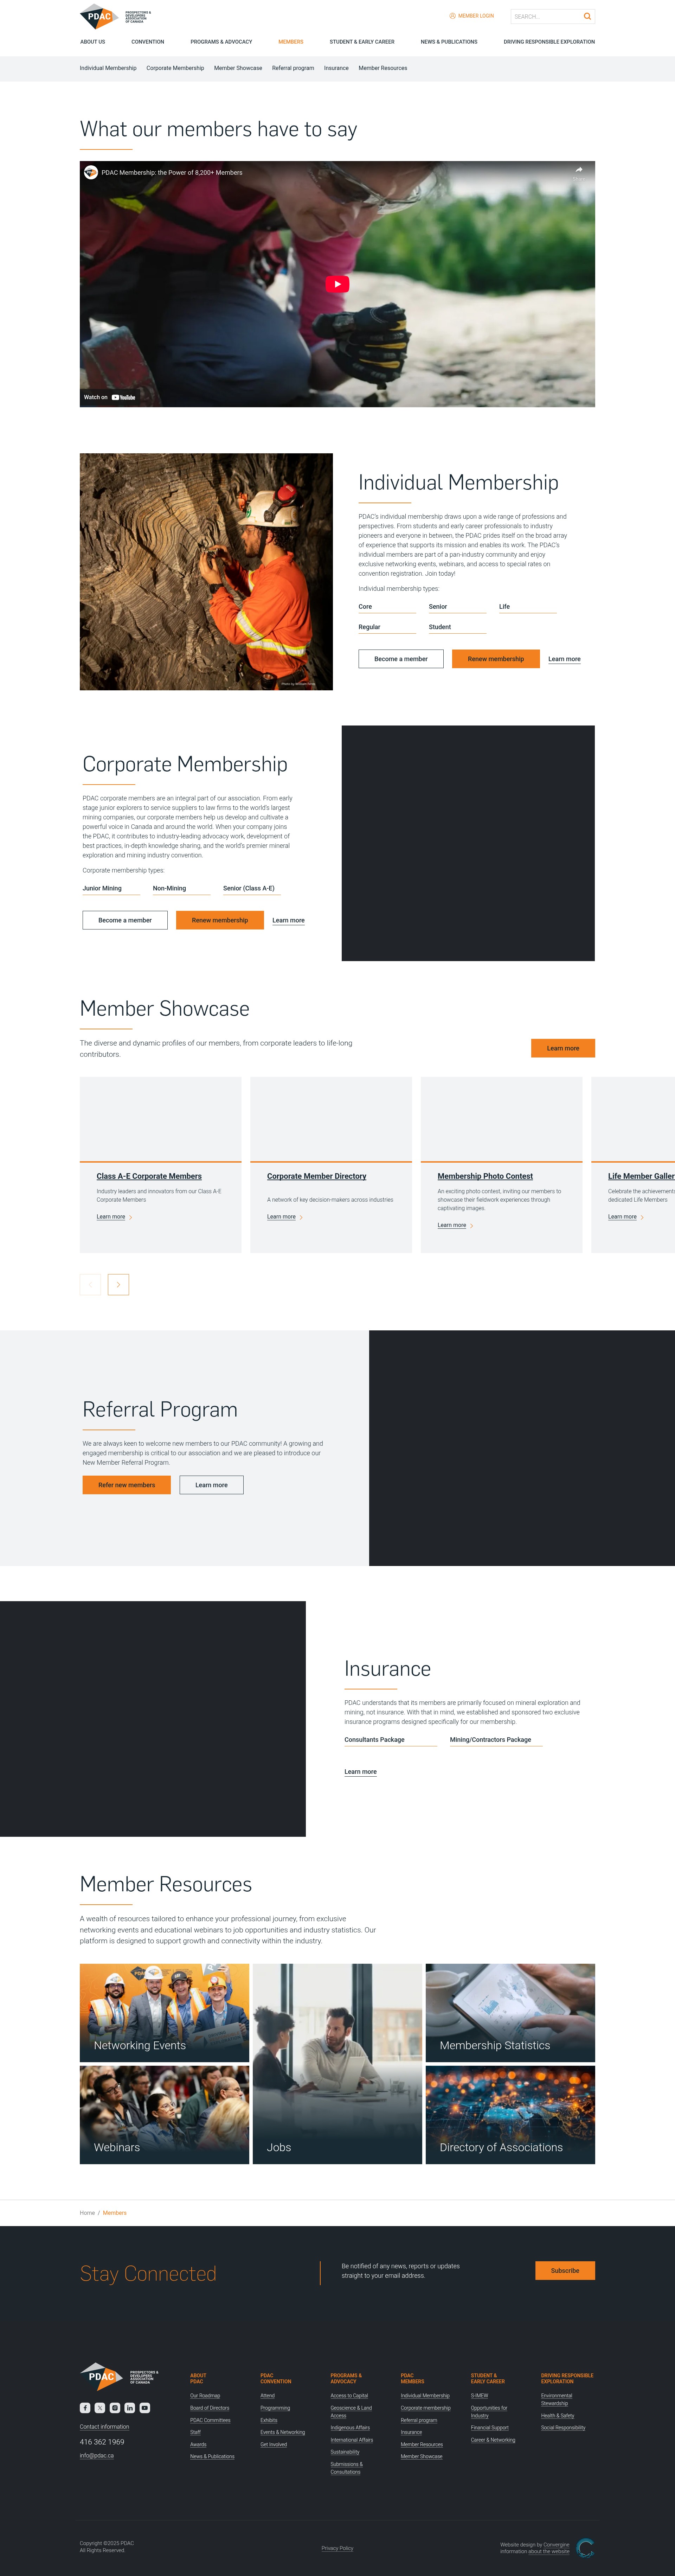
Task: Open Student & Early Career menu
Action: pos(362,42)
